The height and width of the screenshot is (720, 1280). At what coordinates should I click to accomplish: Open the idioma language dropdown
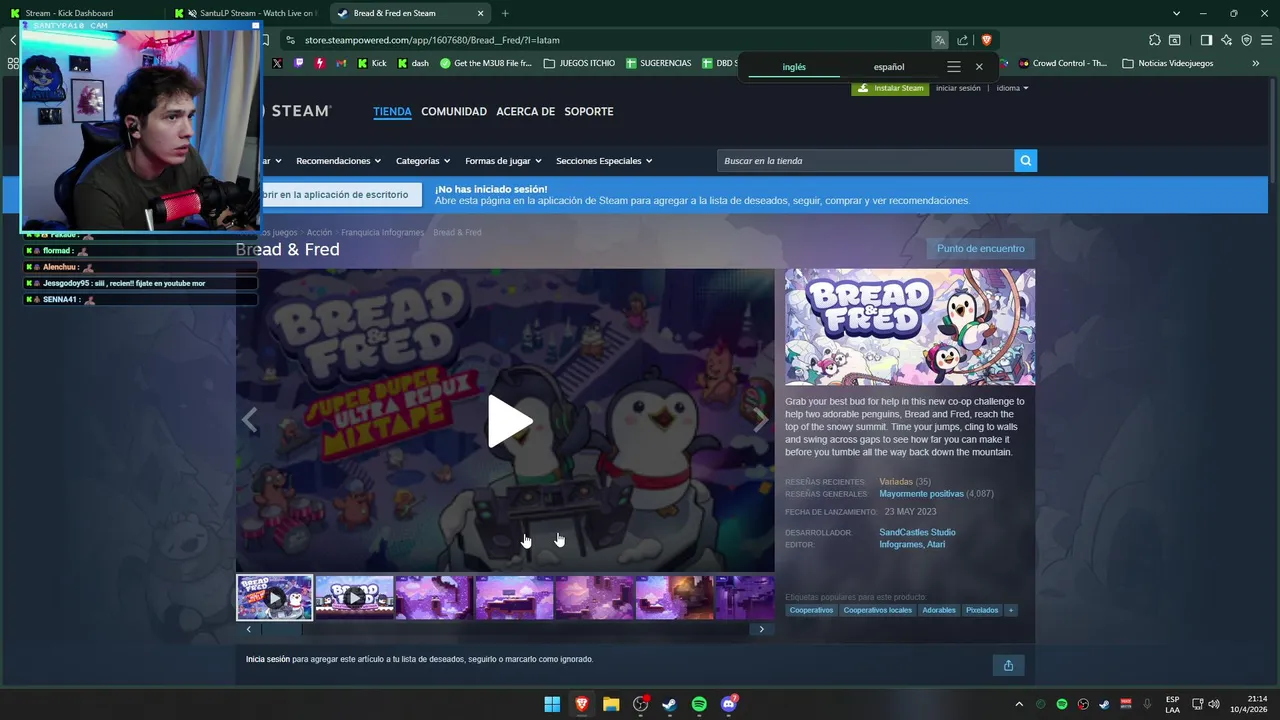[1012, 88]
